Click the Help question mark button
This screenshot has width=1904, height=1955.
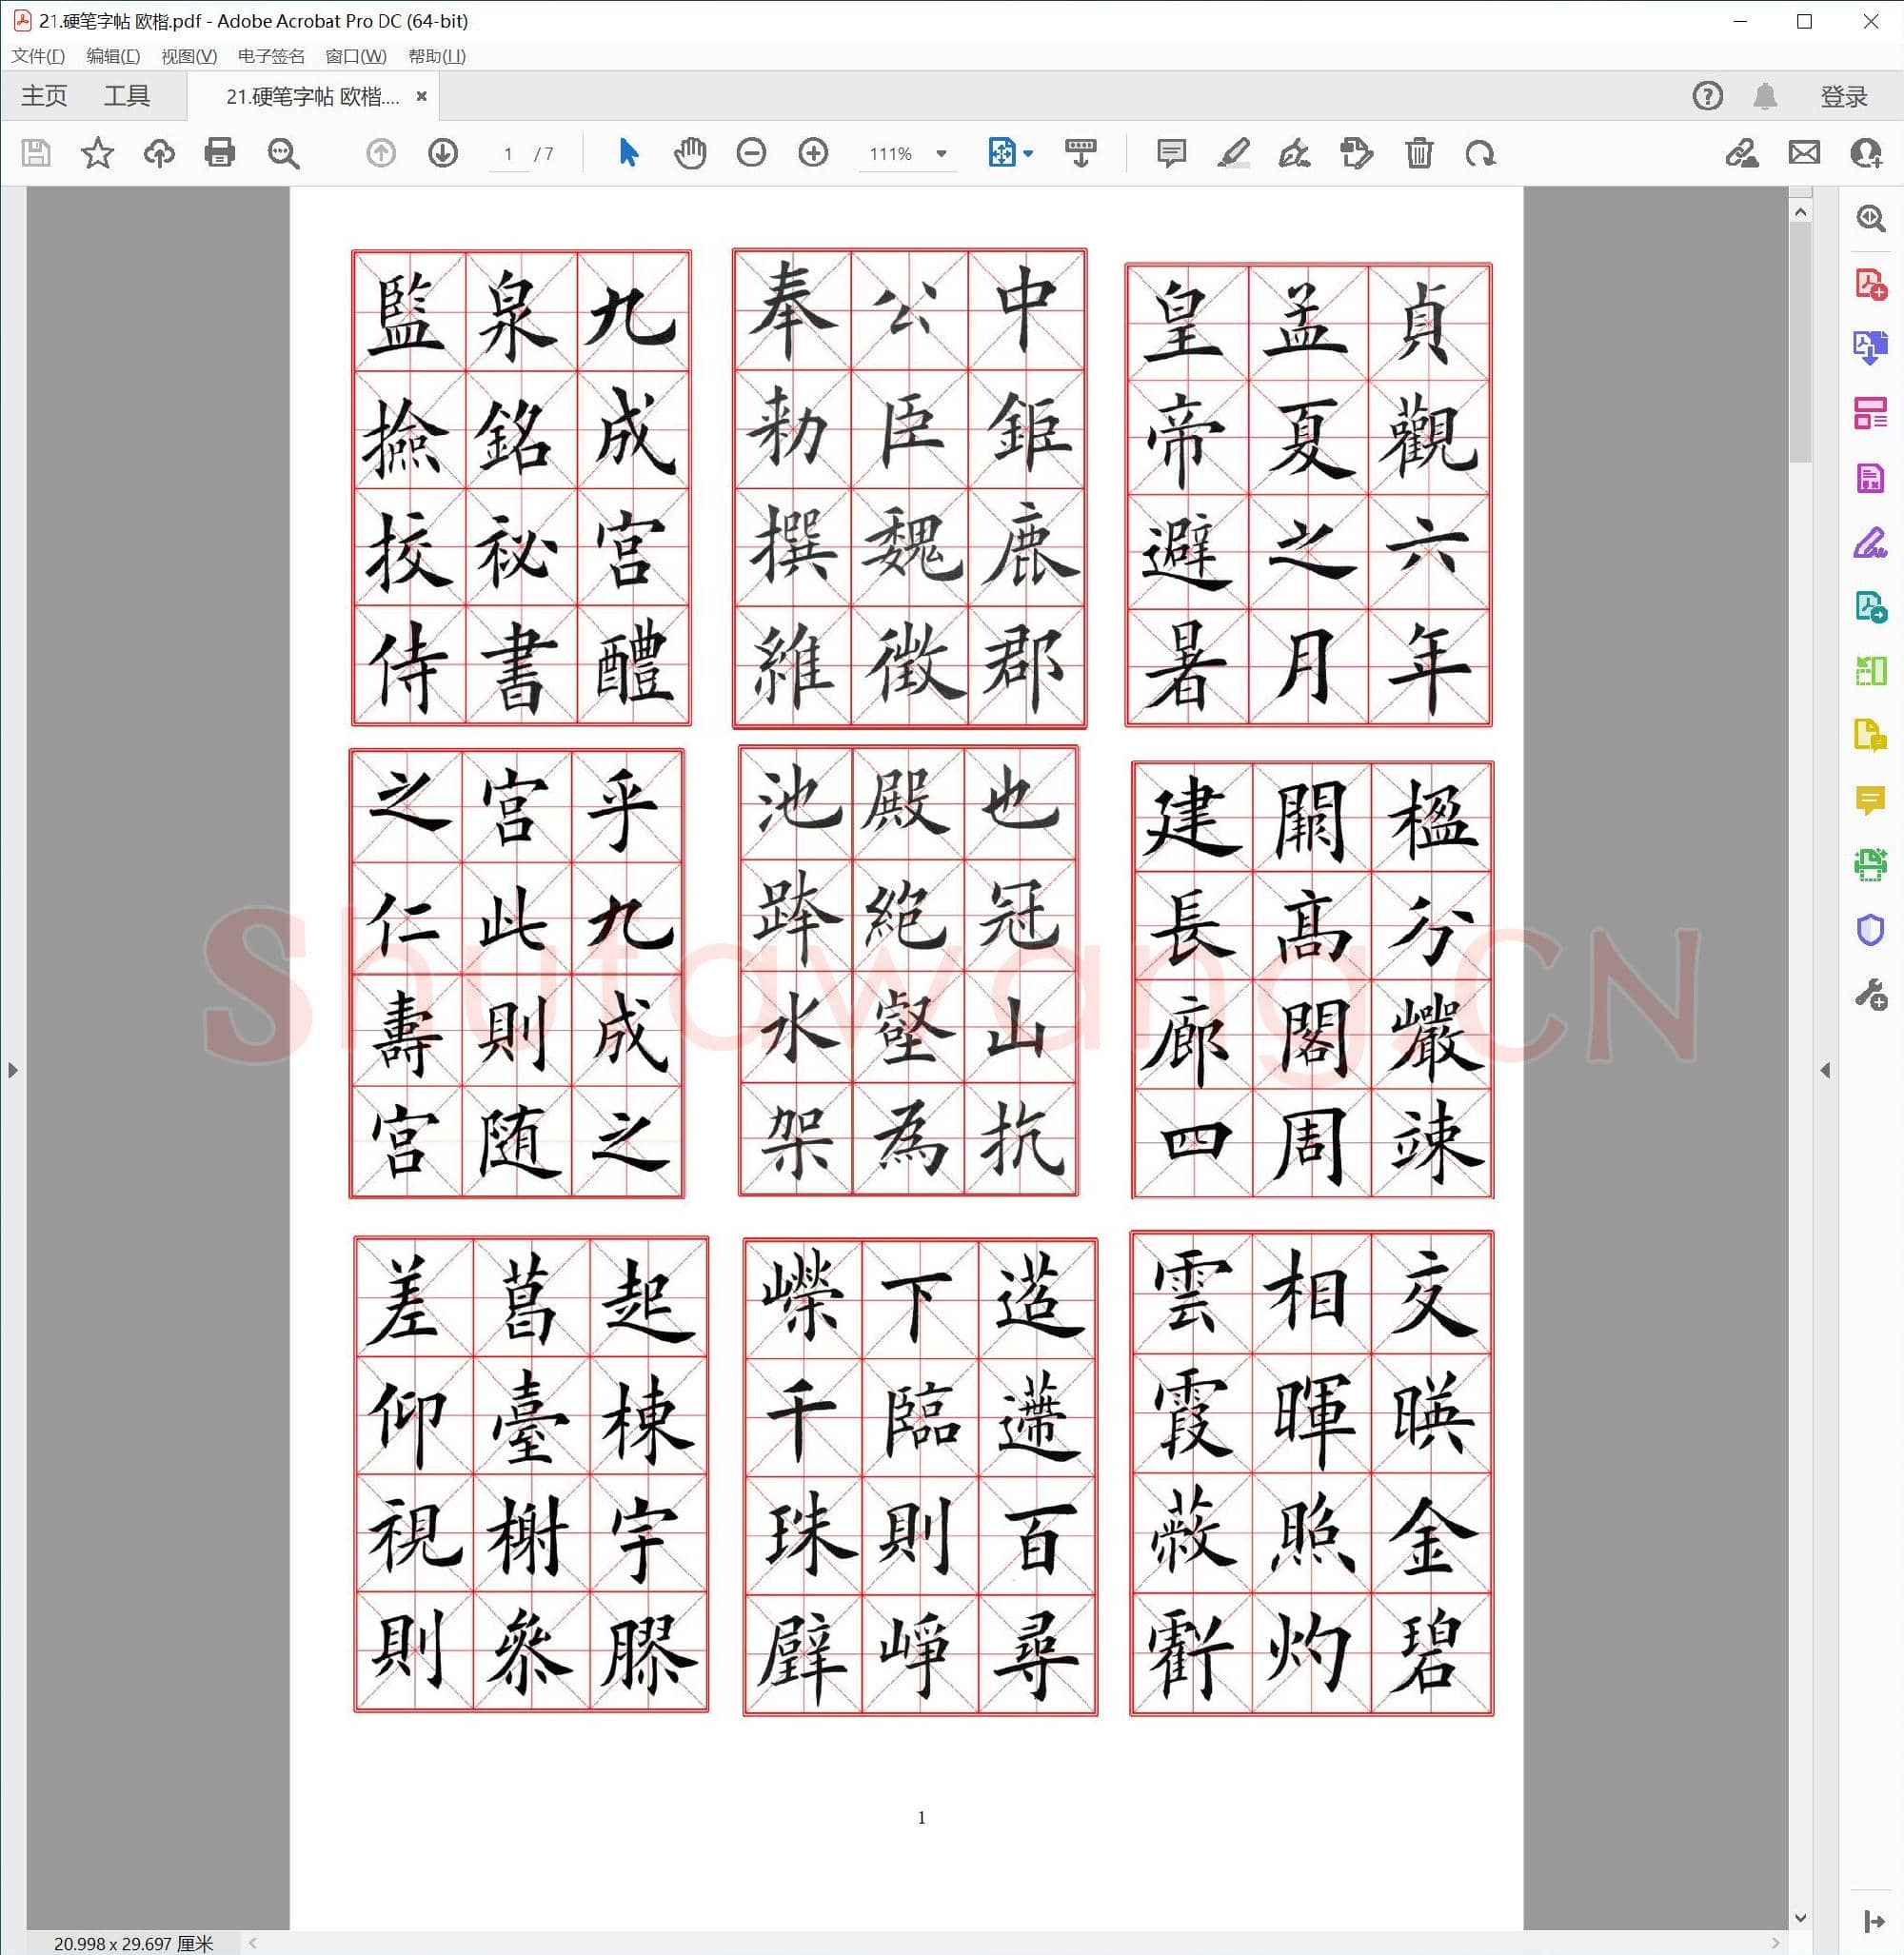[x=1709, y=95]
